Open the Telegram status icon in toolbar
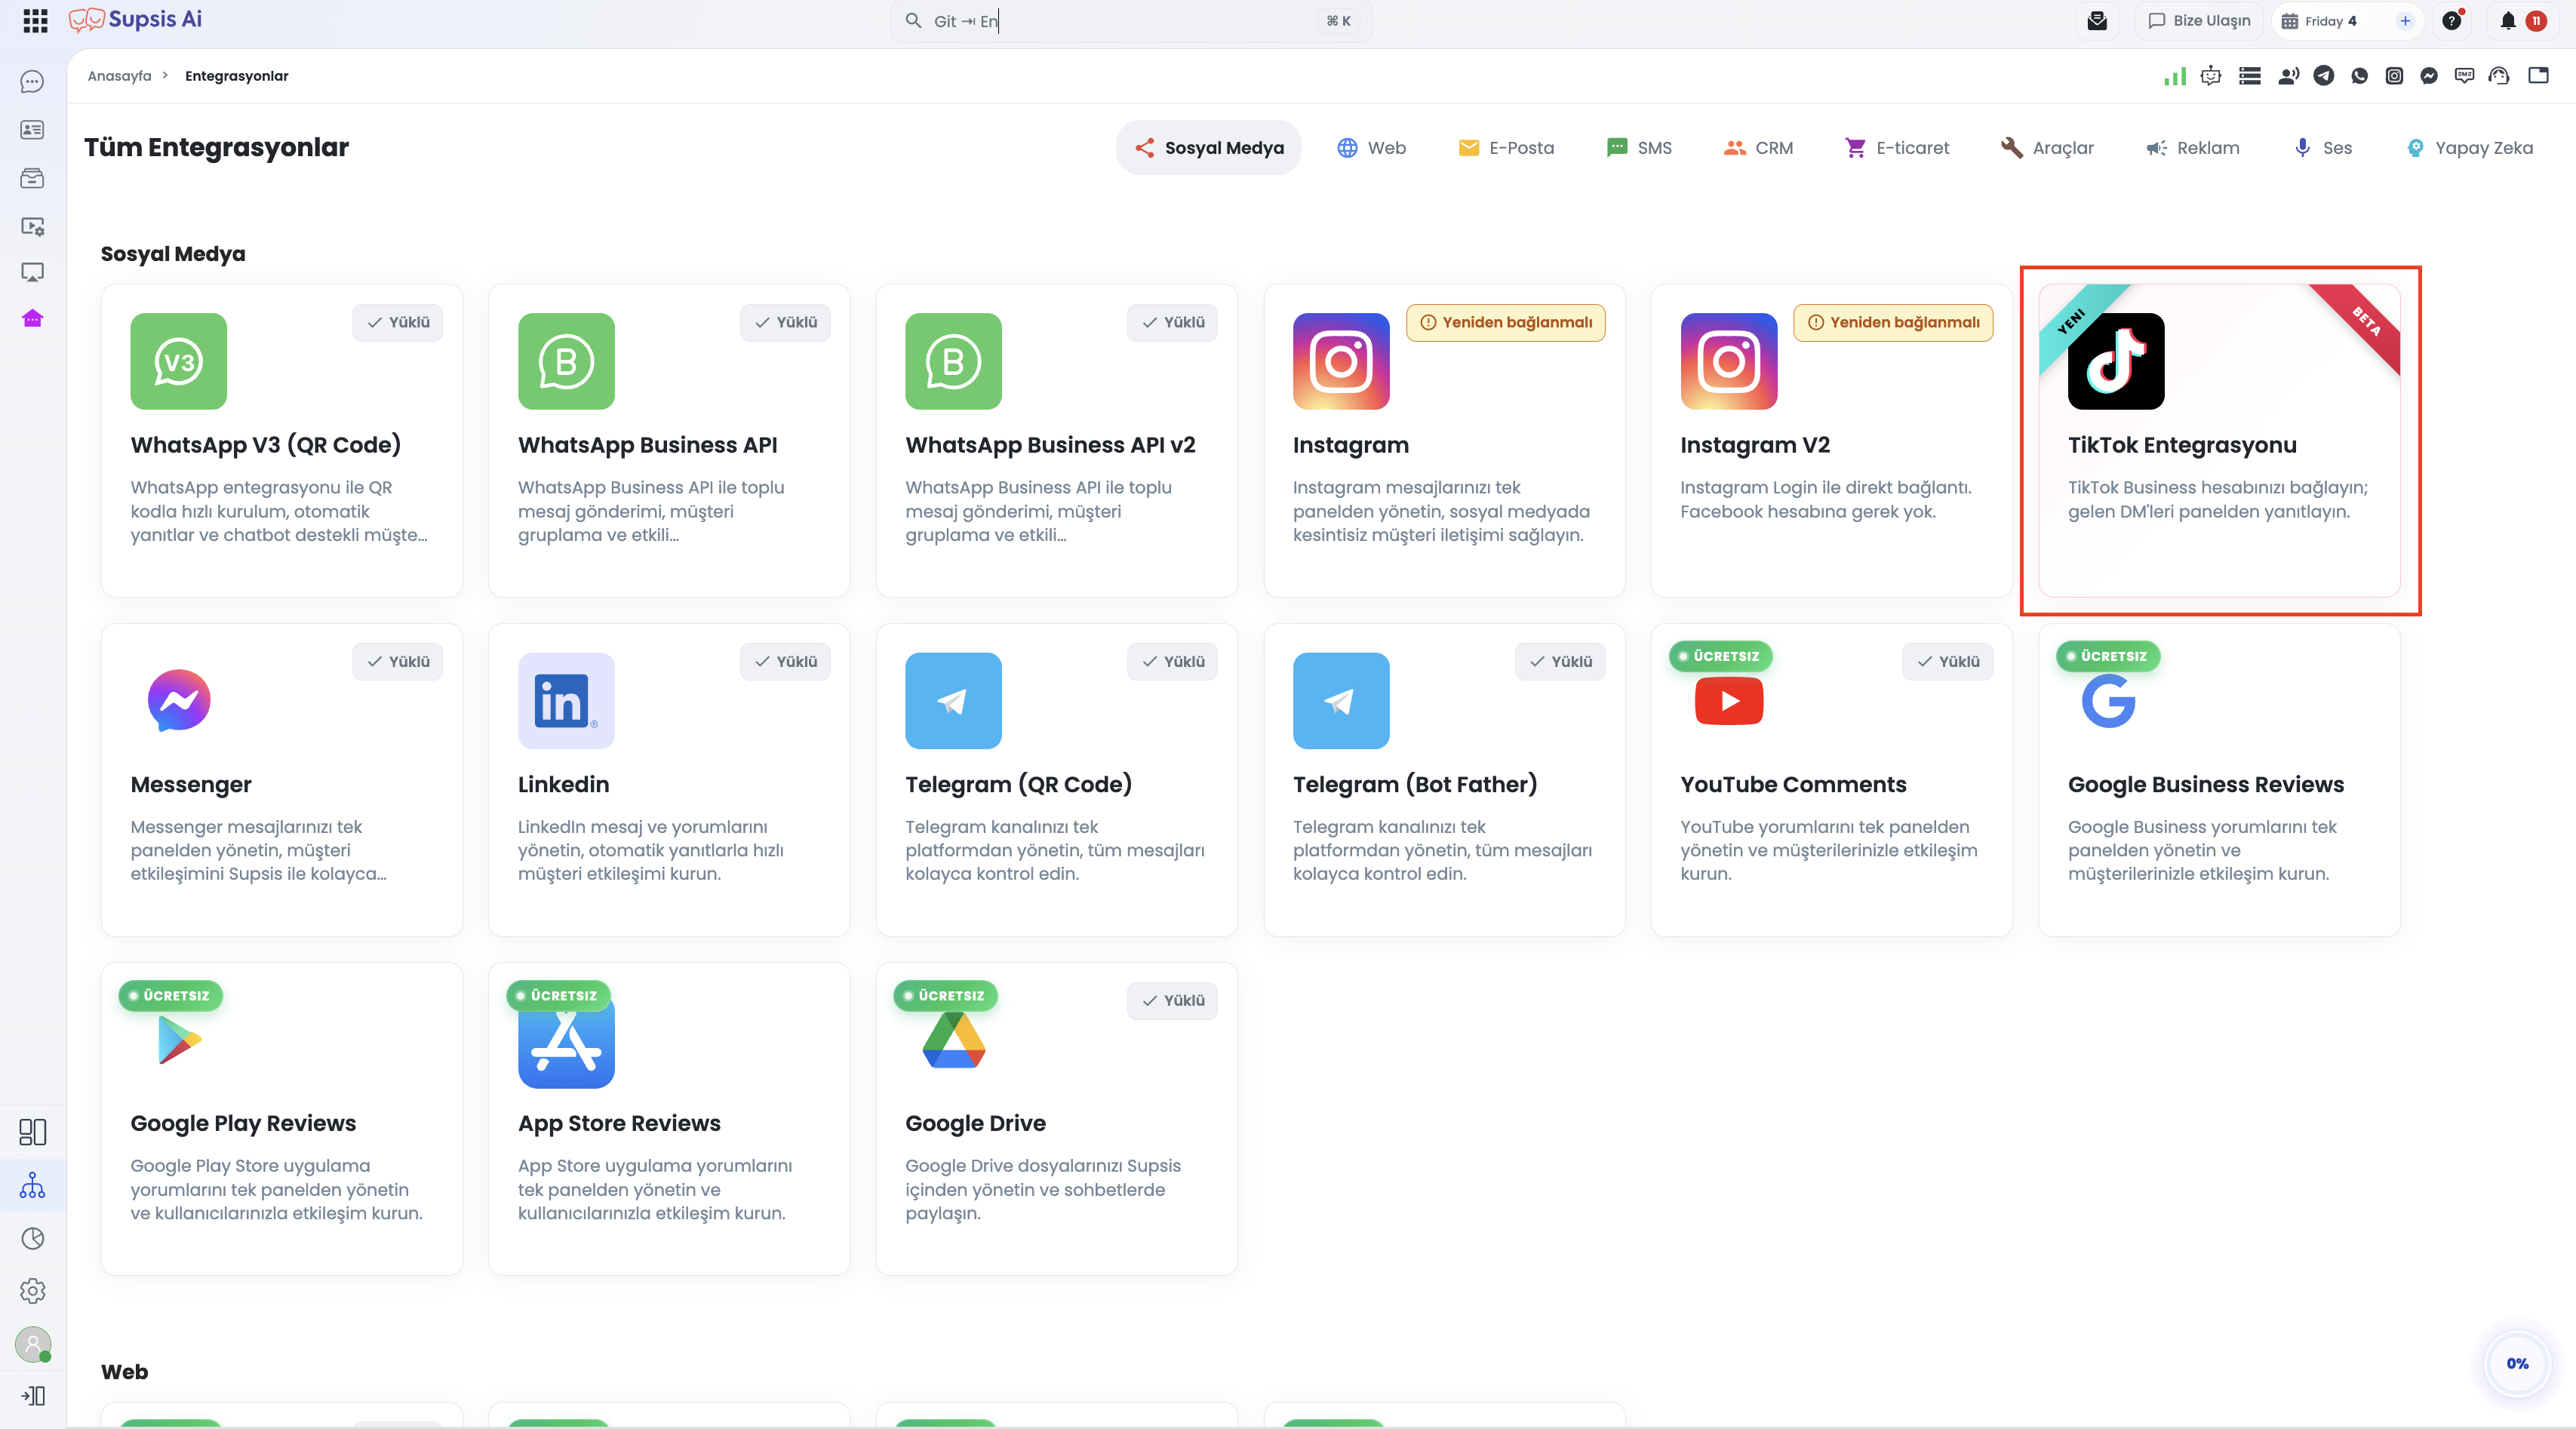The width and height of the screenshot is (2576, 1429). (x=2324, y=76)
